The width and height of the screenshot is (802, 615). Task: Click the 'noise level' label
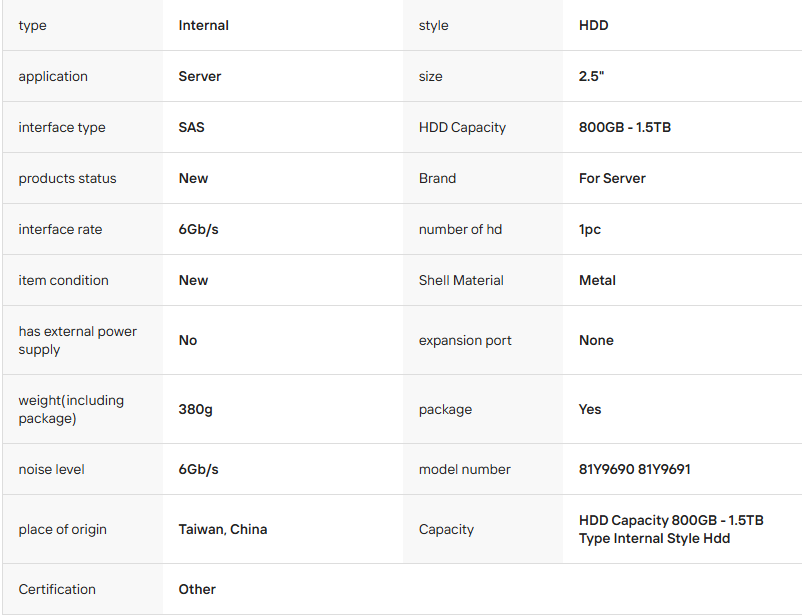(x=51, y=469)
